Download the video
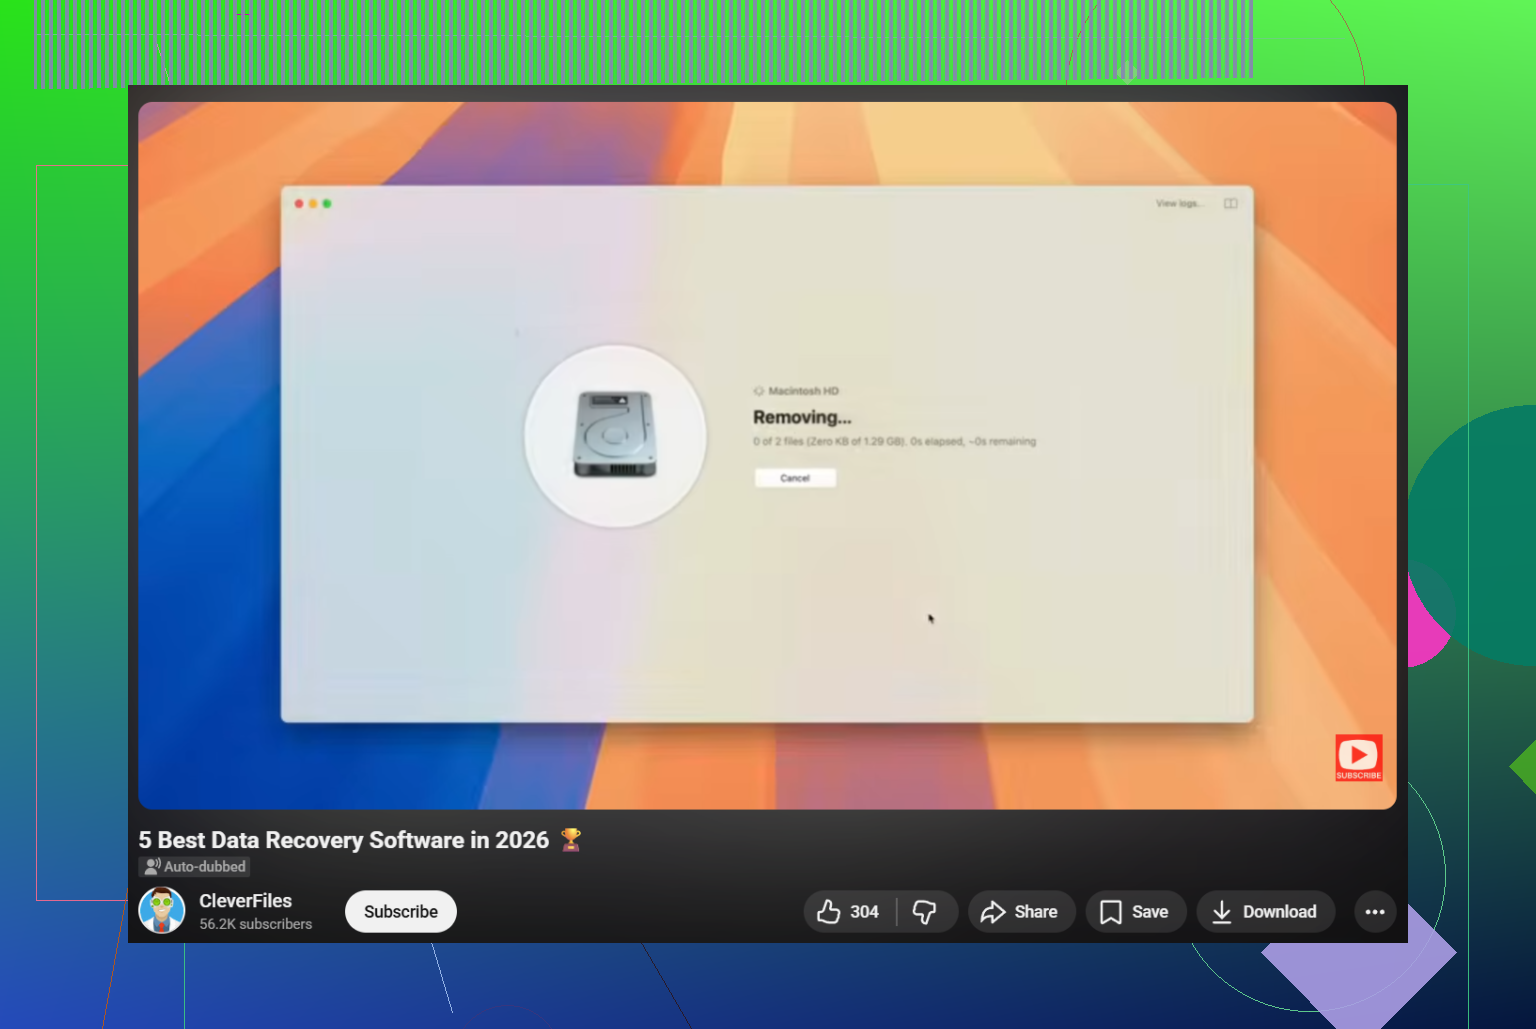Image resolution: width=1536 pixels, height=1029 pixels. [x=1265, y=912]
